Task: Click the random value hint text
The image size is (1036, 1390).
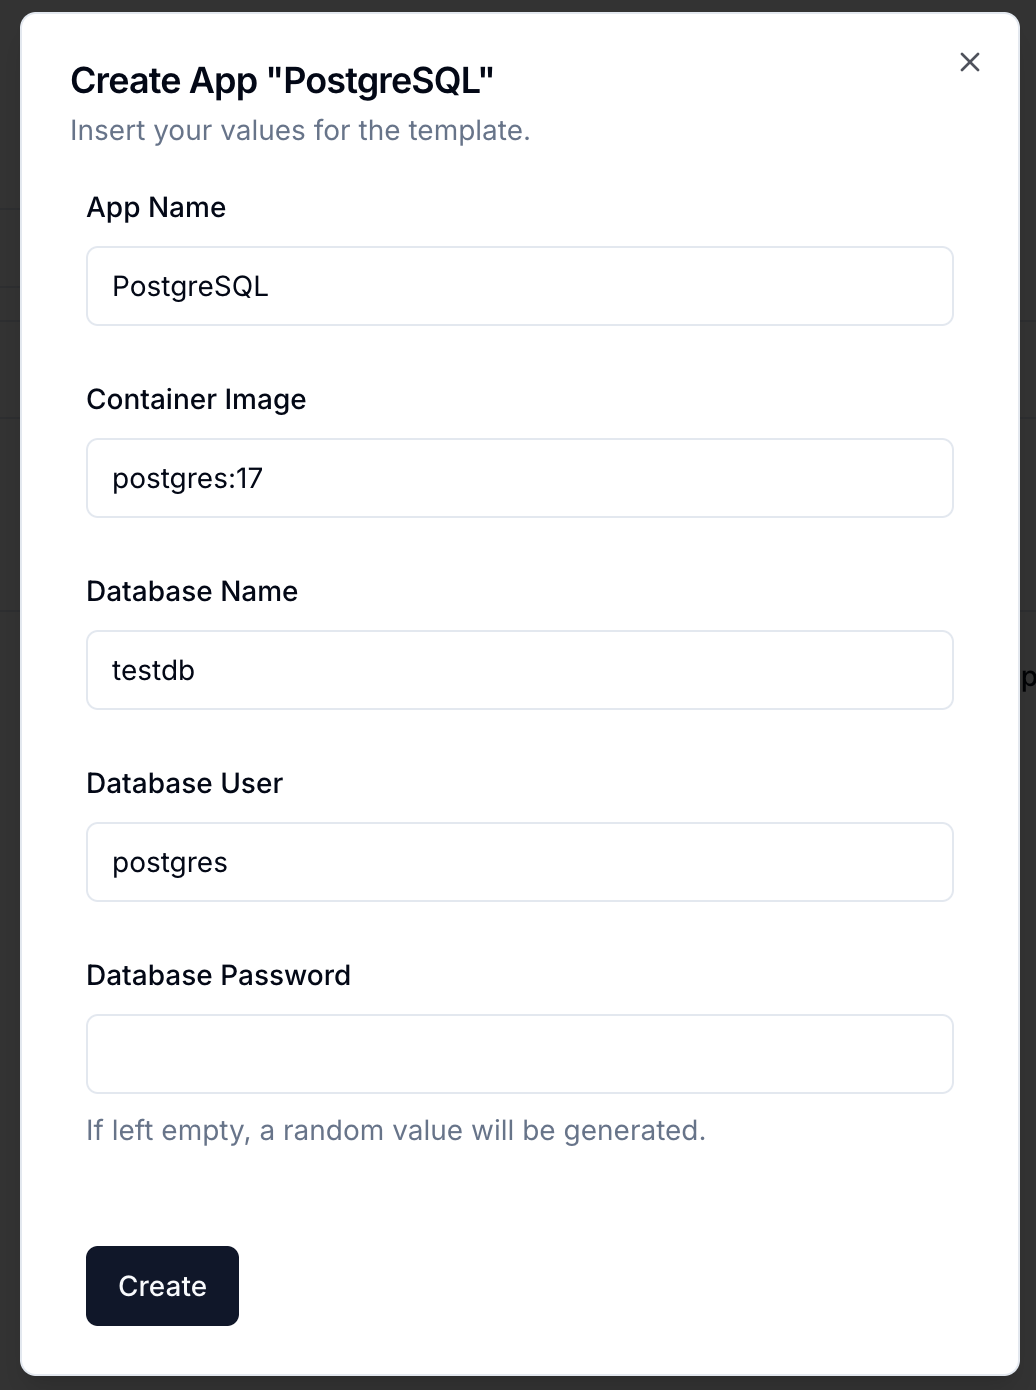Action: pyautogui.click(x=396, y=1131)
